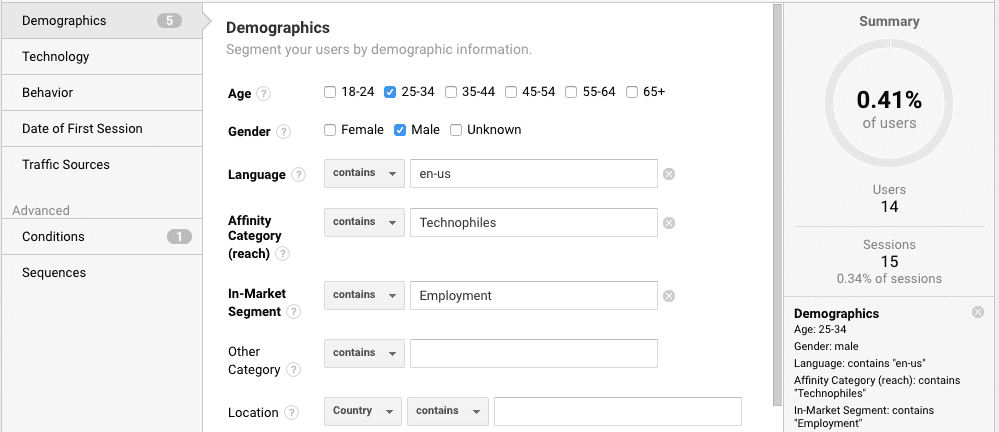Image resolution: width=999 pixels, height=432 pixels.
Task: Open help tooltip for Gender
Action: 284,132
